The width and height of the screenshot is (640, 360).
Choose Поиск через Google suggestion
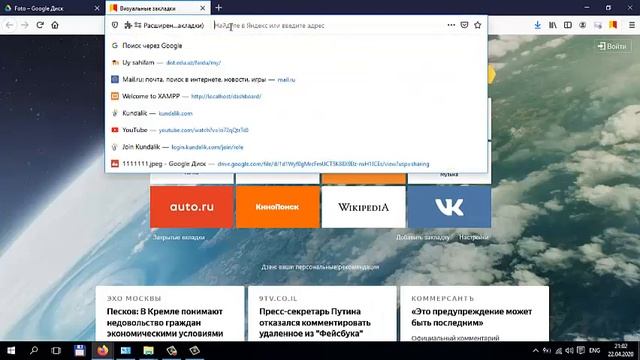tap(296, 46)
